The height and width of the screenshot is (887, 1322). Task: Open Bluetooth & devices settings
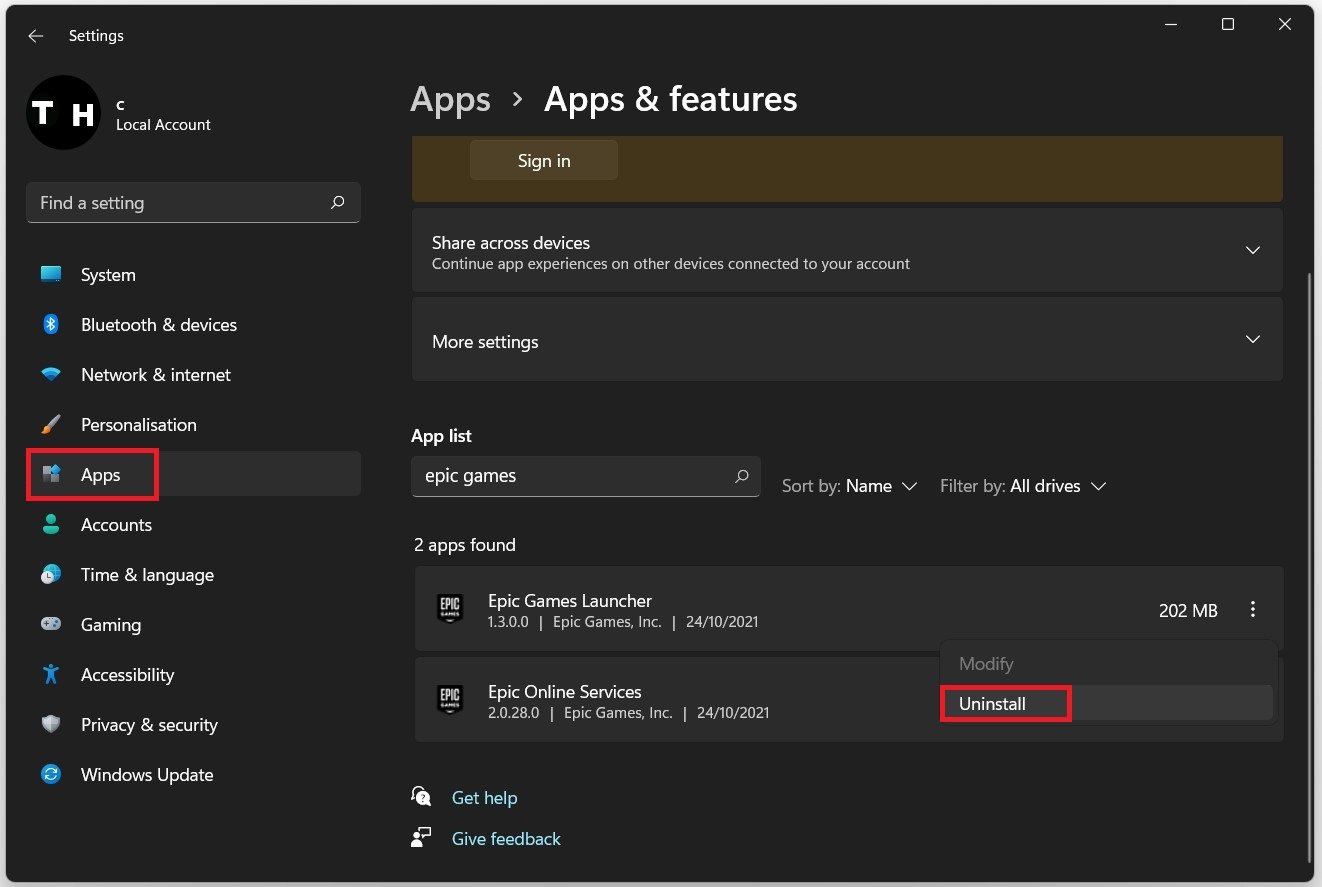(158, 325)
